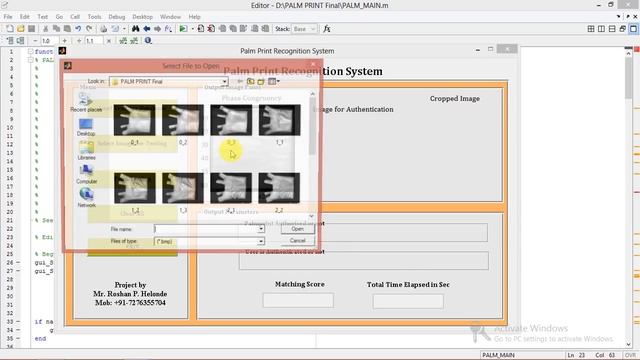Viewport: 640px width, 360px height.
Task: Click the Print icon in Editor toolbar
Action: click(104, 29)
